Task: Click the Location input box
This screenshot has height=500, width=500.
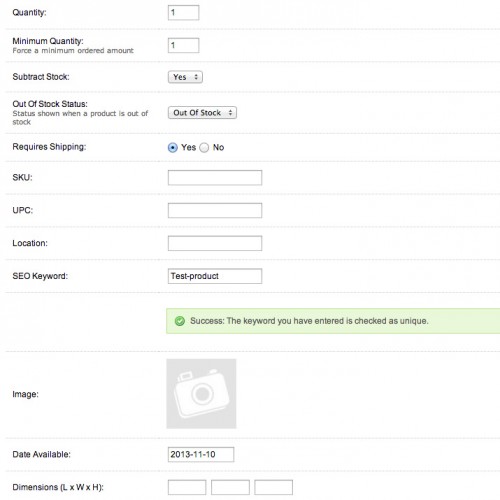Action: click(215, 243)
